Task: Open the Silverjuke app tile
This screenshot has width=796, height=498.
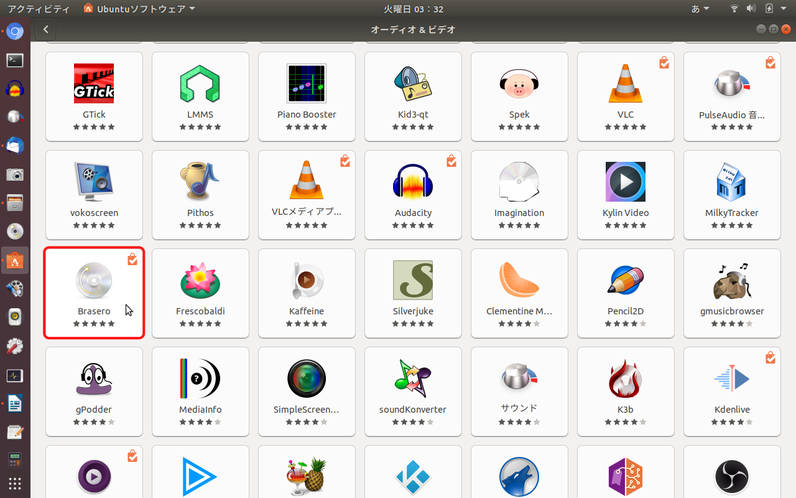Action: point(413,293)
